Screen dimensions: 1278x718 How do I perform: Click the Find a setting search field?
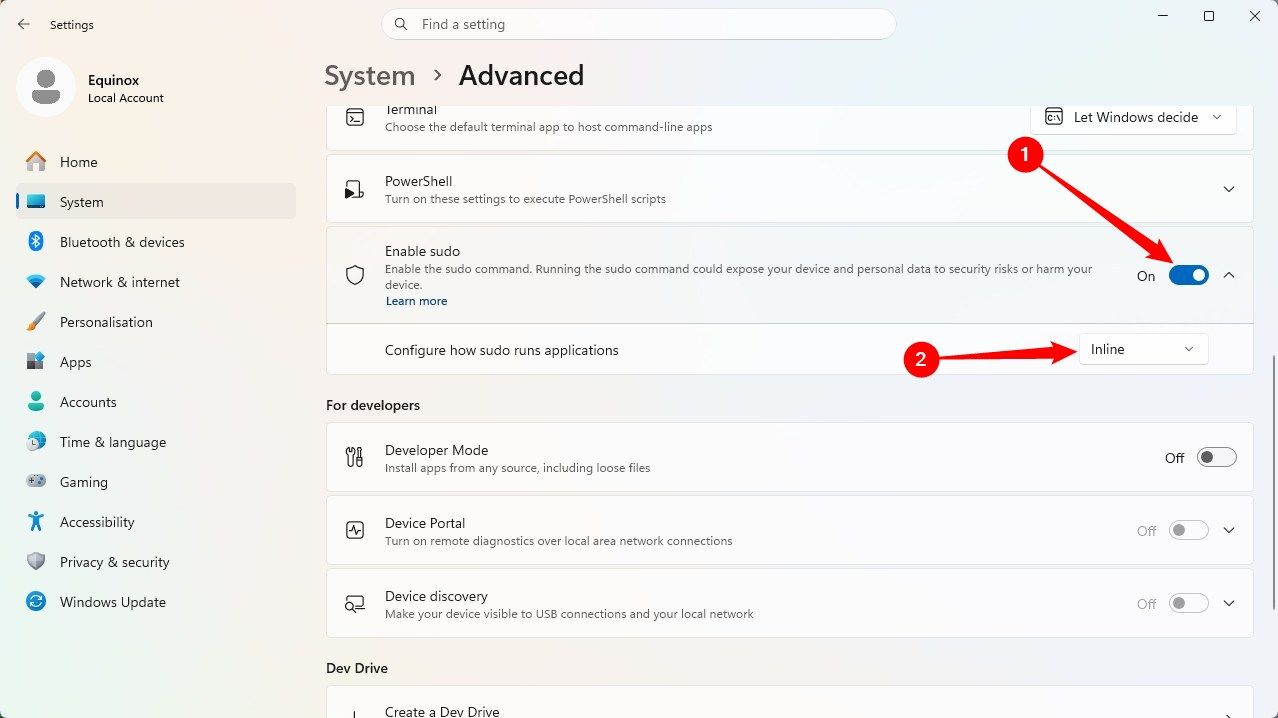(x=638, y=24)
